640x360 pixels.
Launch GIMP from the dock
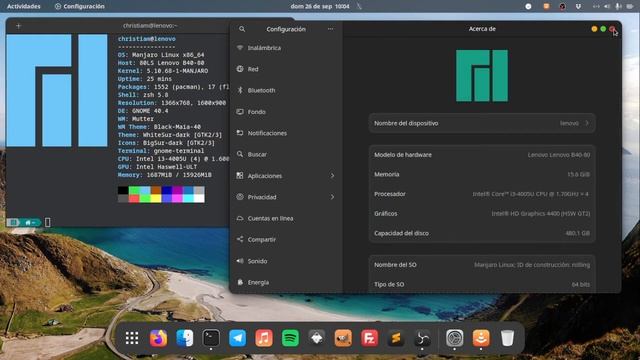click(343, 338)
